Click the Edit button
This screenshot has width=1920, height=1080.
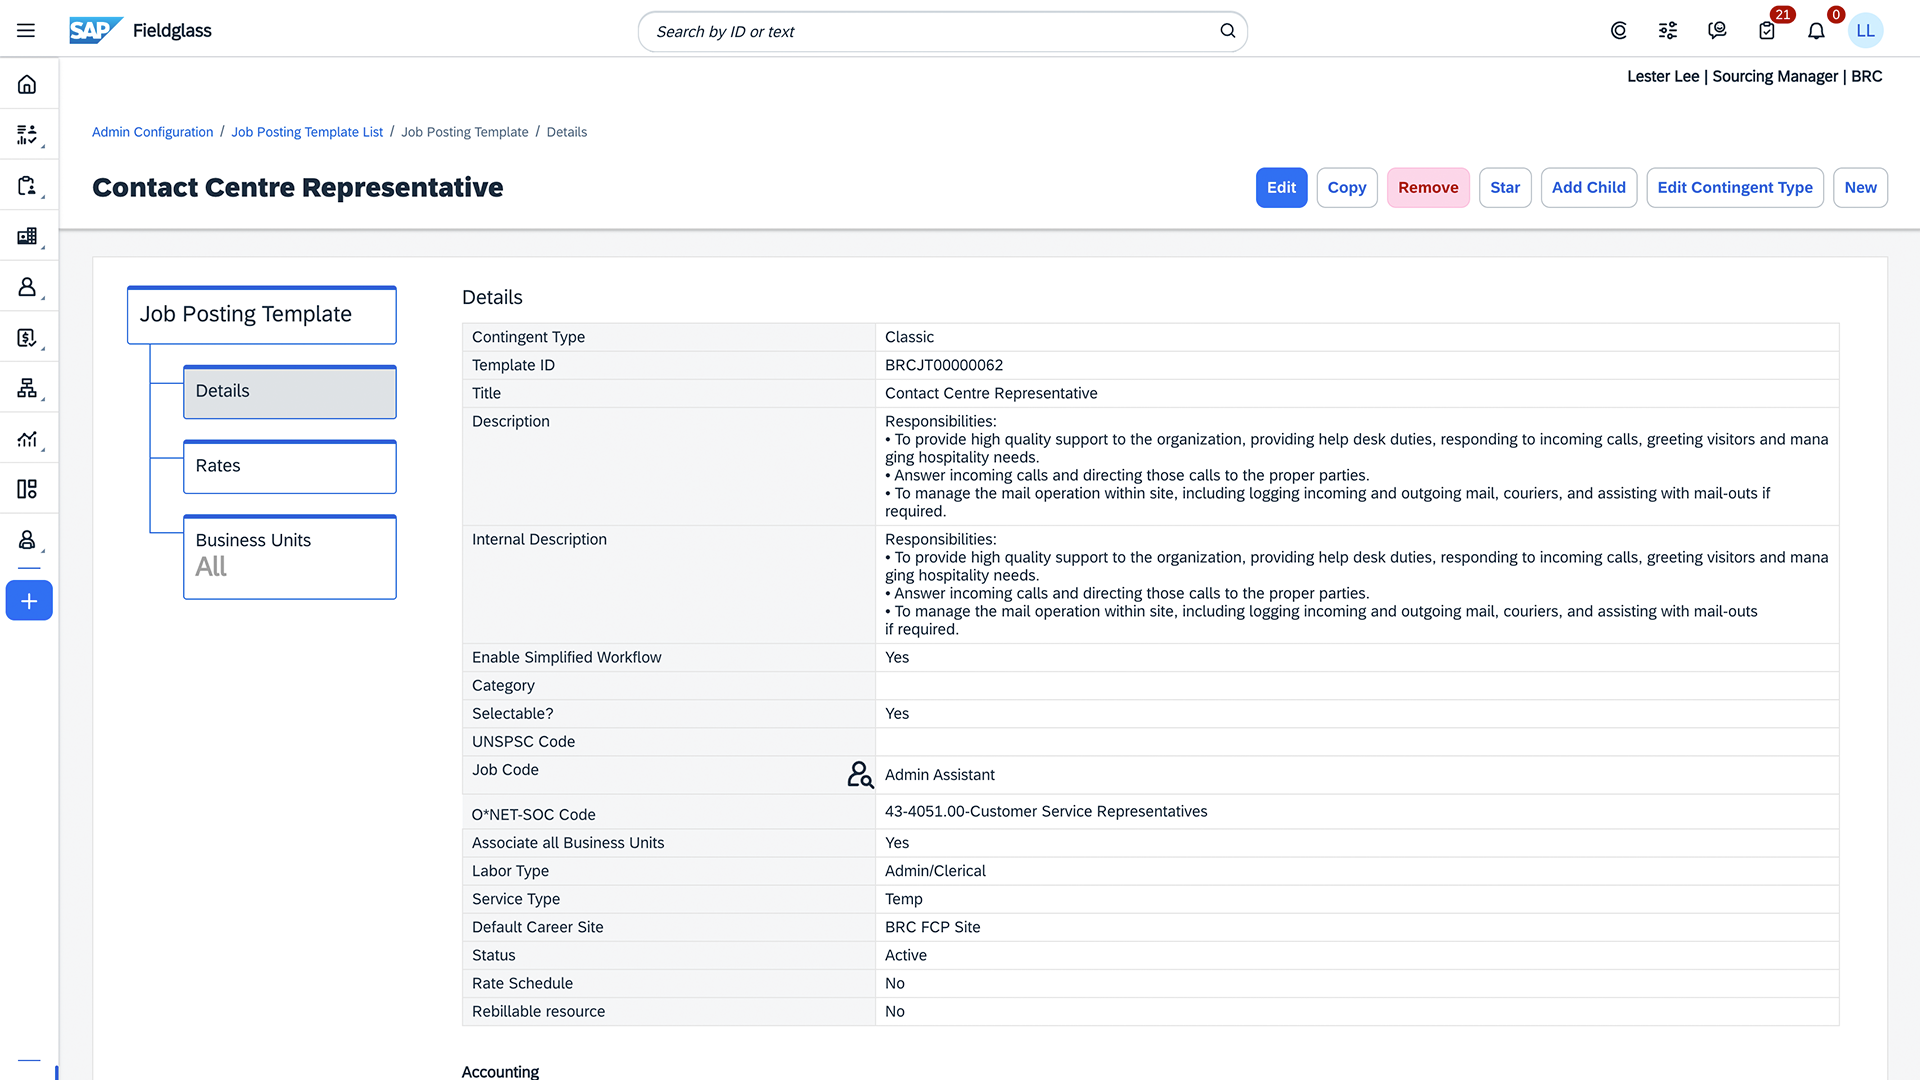pyautogui.click(x=1281, y=188)
